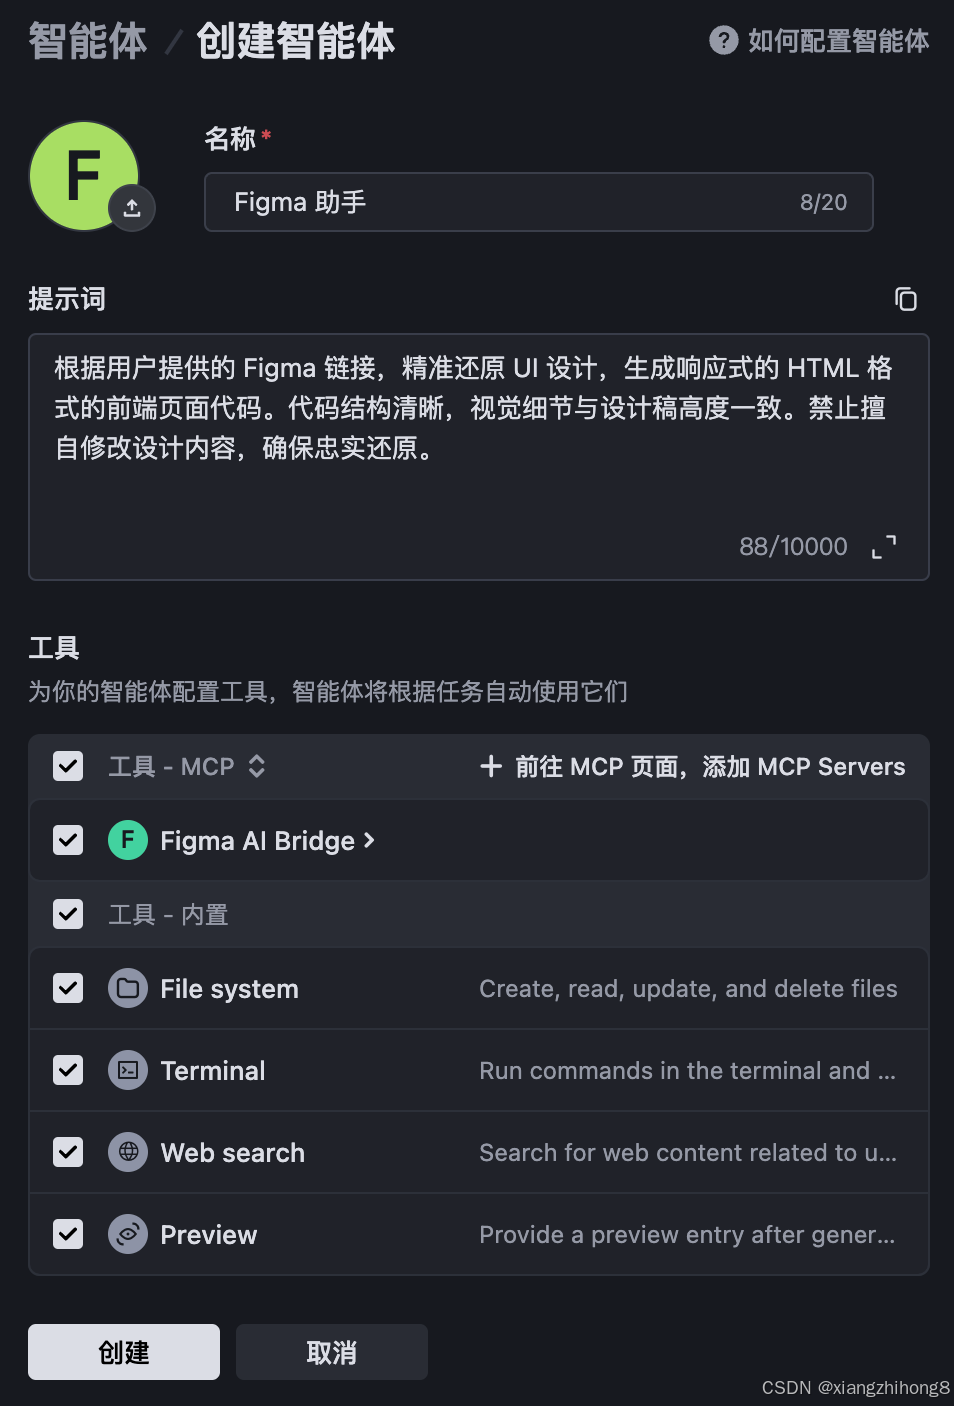Click 创建 button to create agent

(x=124, y=1352)
